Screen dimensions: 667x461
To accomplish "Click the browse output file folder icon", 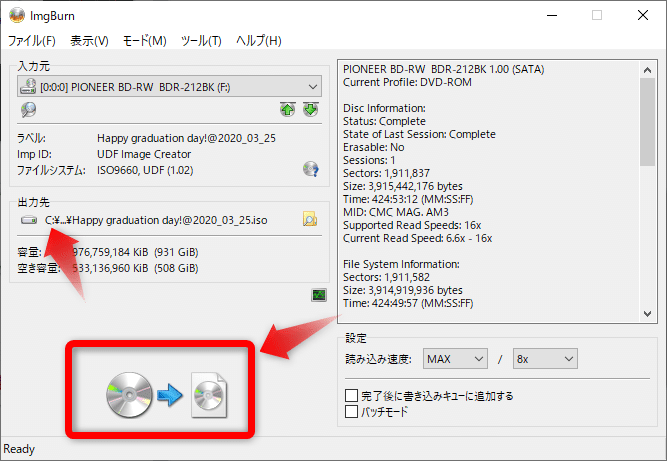I will tap(310, 219).
